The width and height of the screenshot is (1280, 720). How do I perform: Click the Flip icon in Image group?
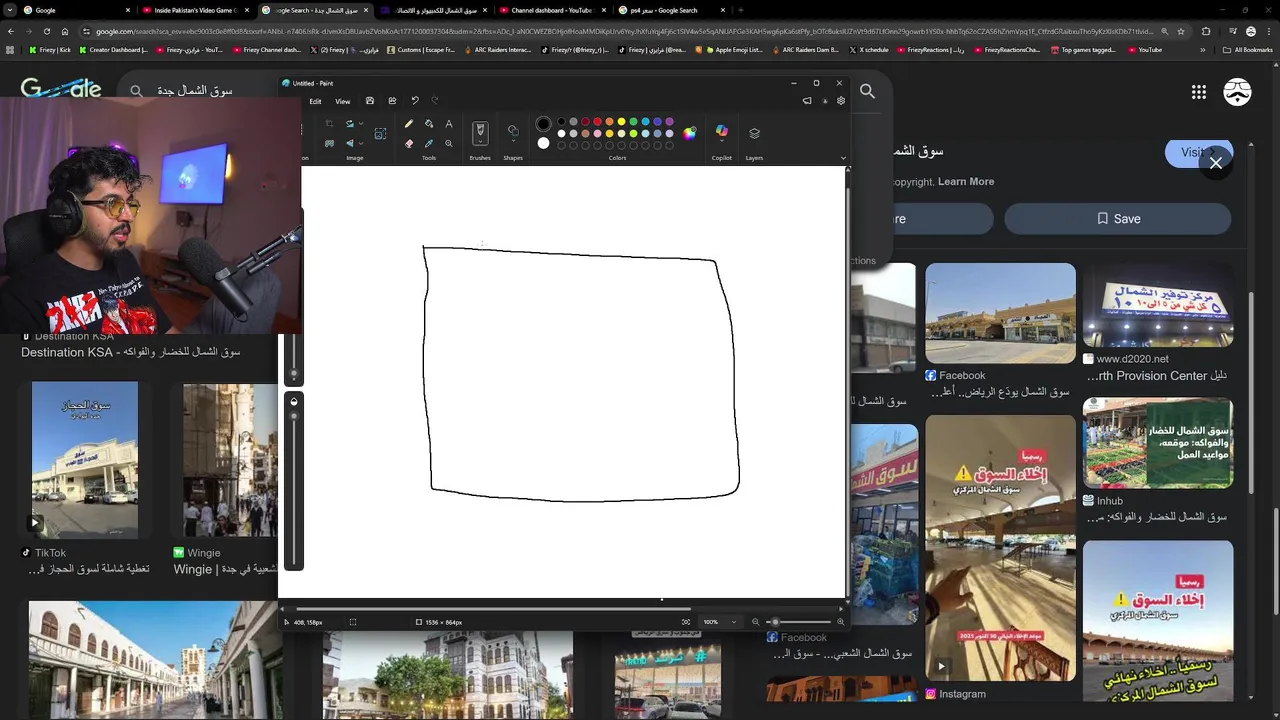[350, 143]
